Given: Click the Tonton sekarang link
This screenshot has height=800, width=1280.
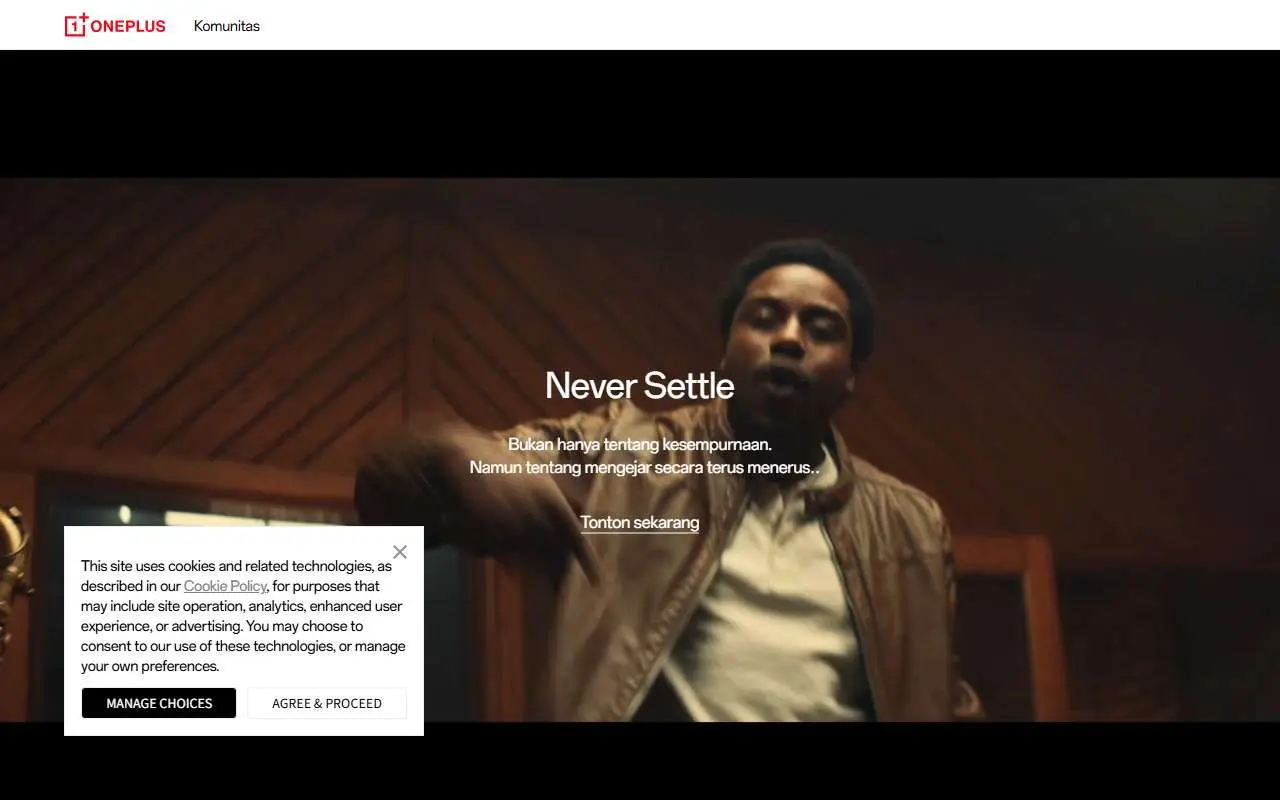Looking at the screenshot, I should [640, 522].
